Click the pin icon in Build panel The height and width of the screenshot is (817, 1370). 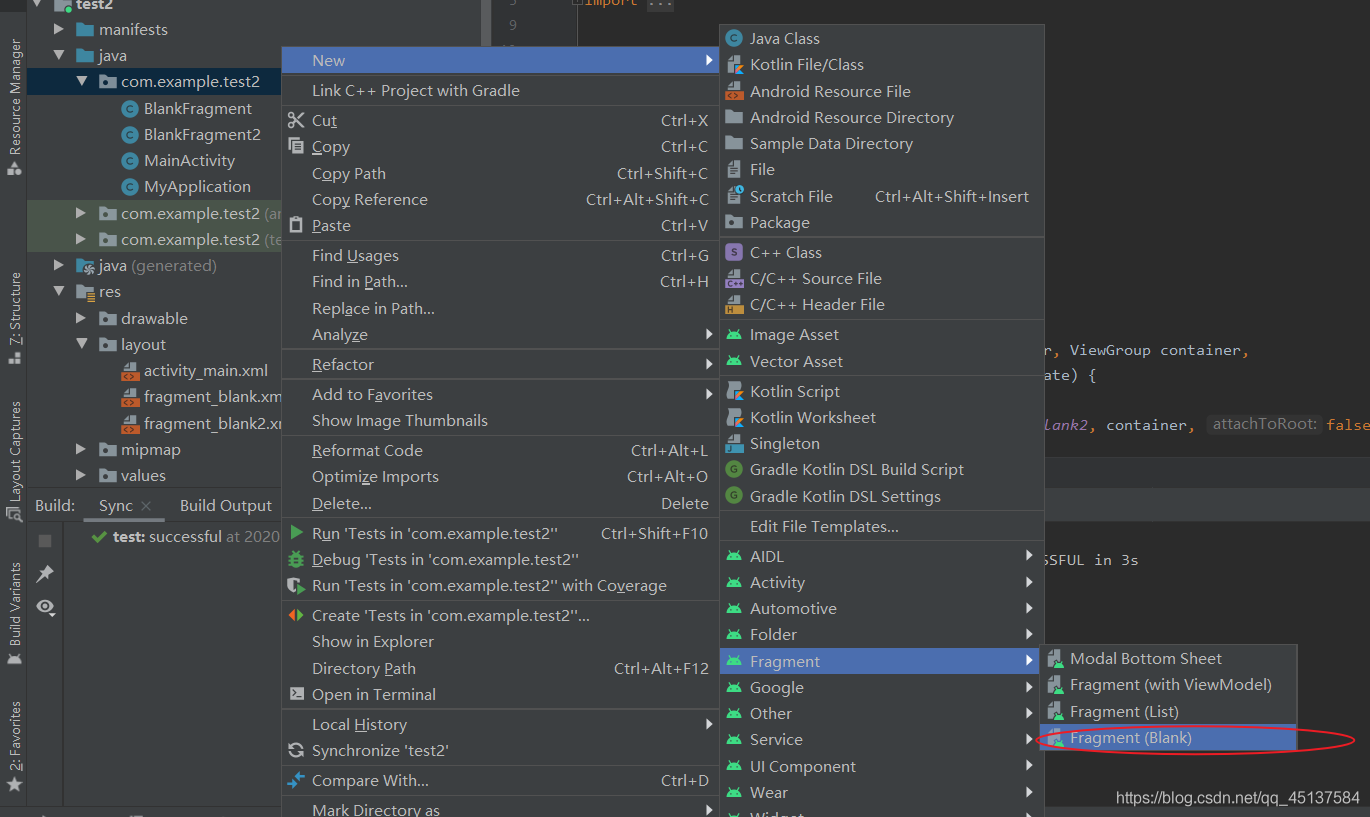tap(45, 574)
